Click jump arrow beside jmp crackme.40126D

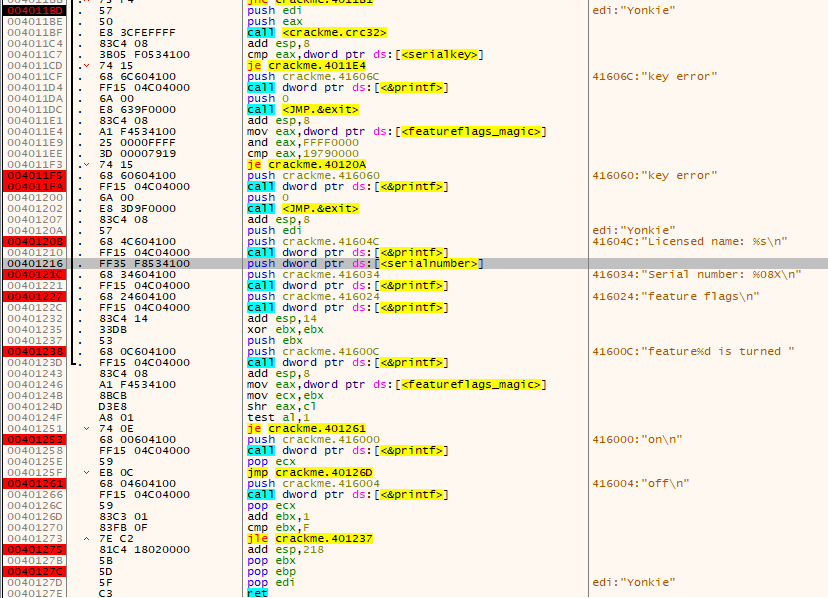87,472
